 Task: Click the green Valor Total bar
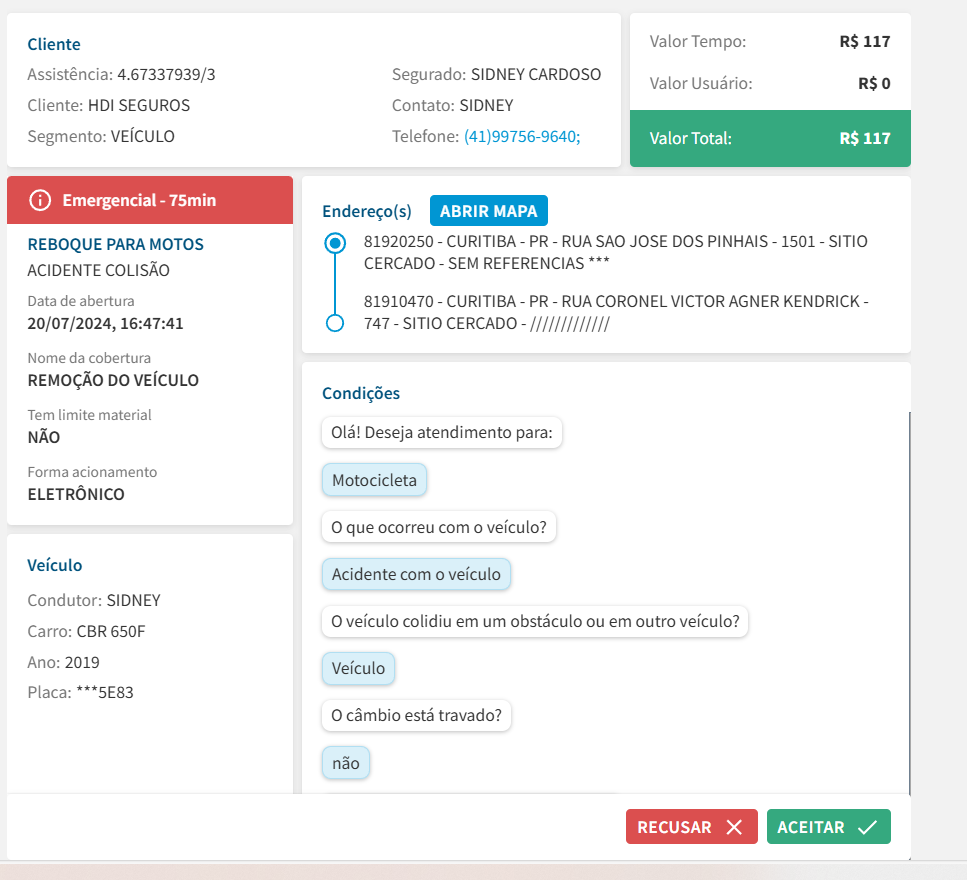click(x=770, y=138)
